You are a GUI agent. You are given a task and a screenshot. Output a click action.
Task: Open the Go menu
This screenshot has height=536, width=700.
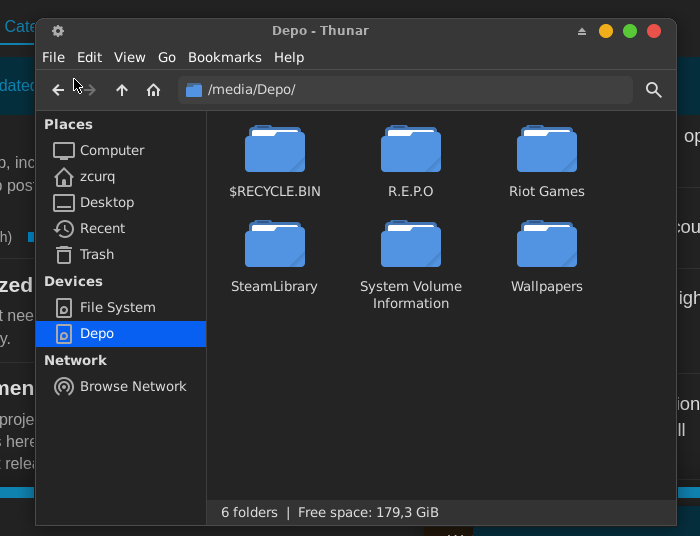click(167, 58)
